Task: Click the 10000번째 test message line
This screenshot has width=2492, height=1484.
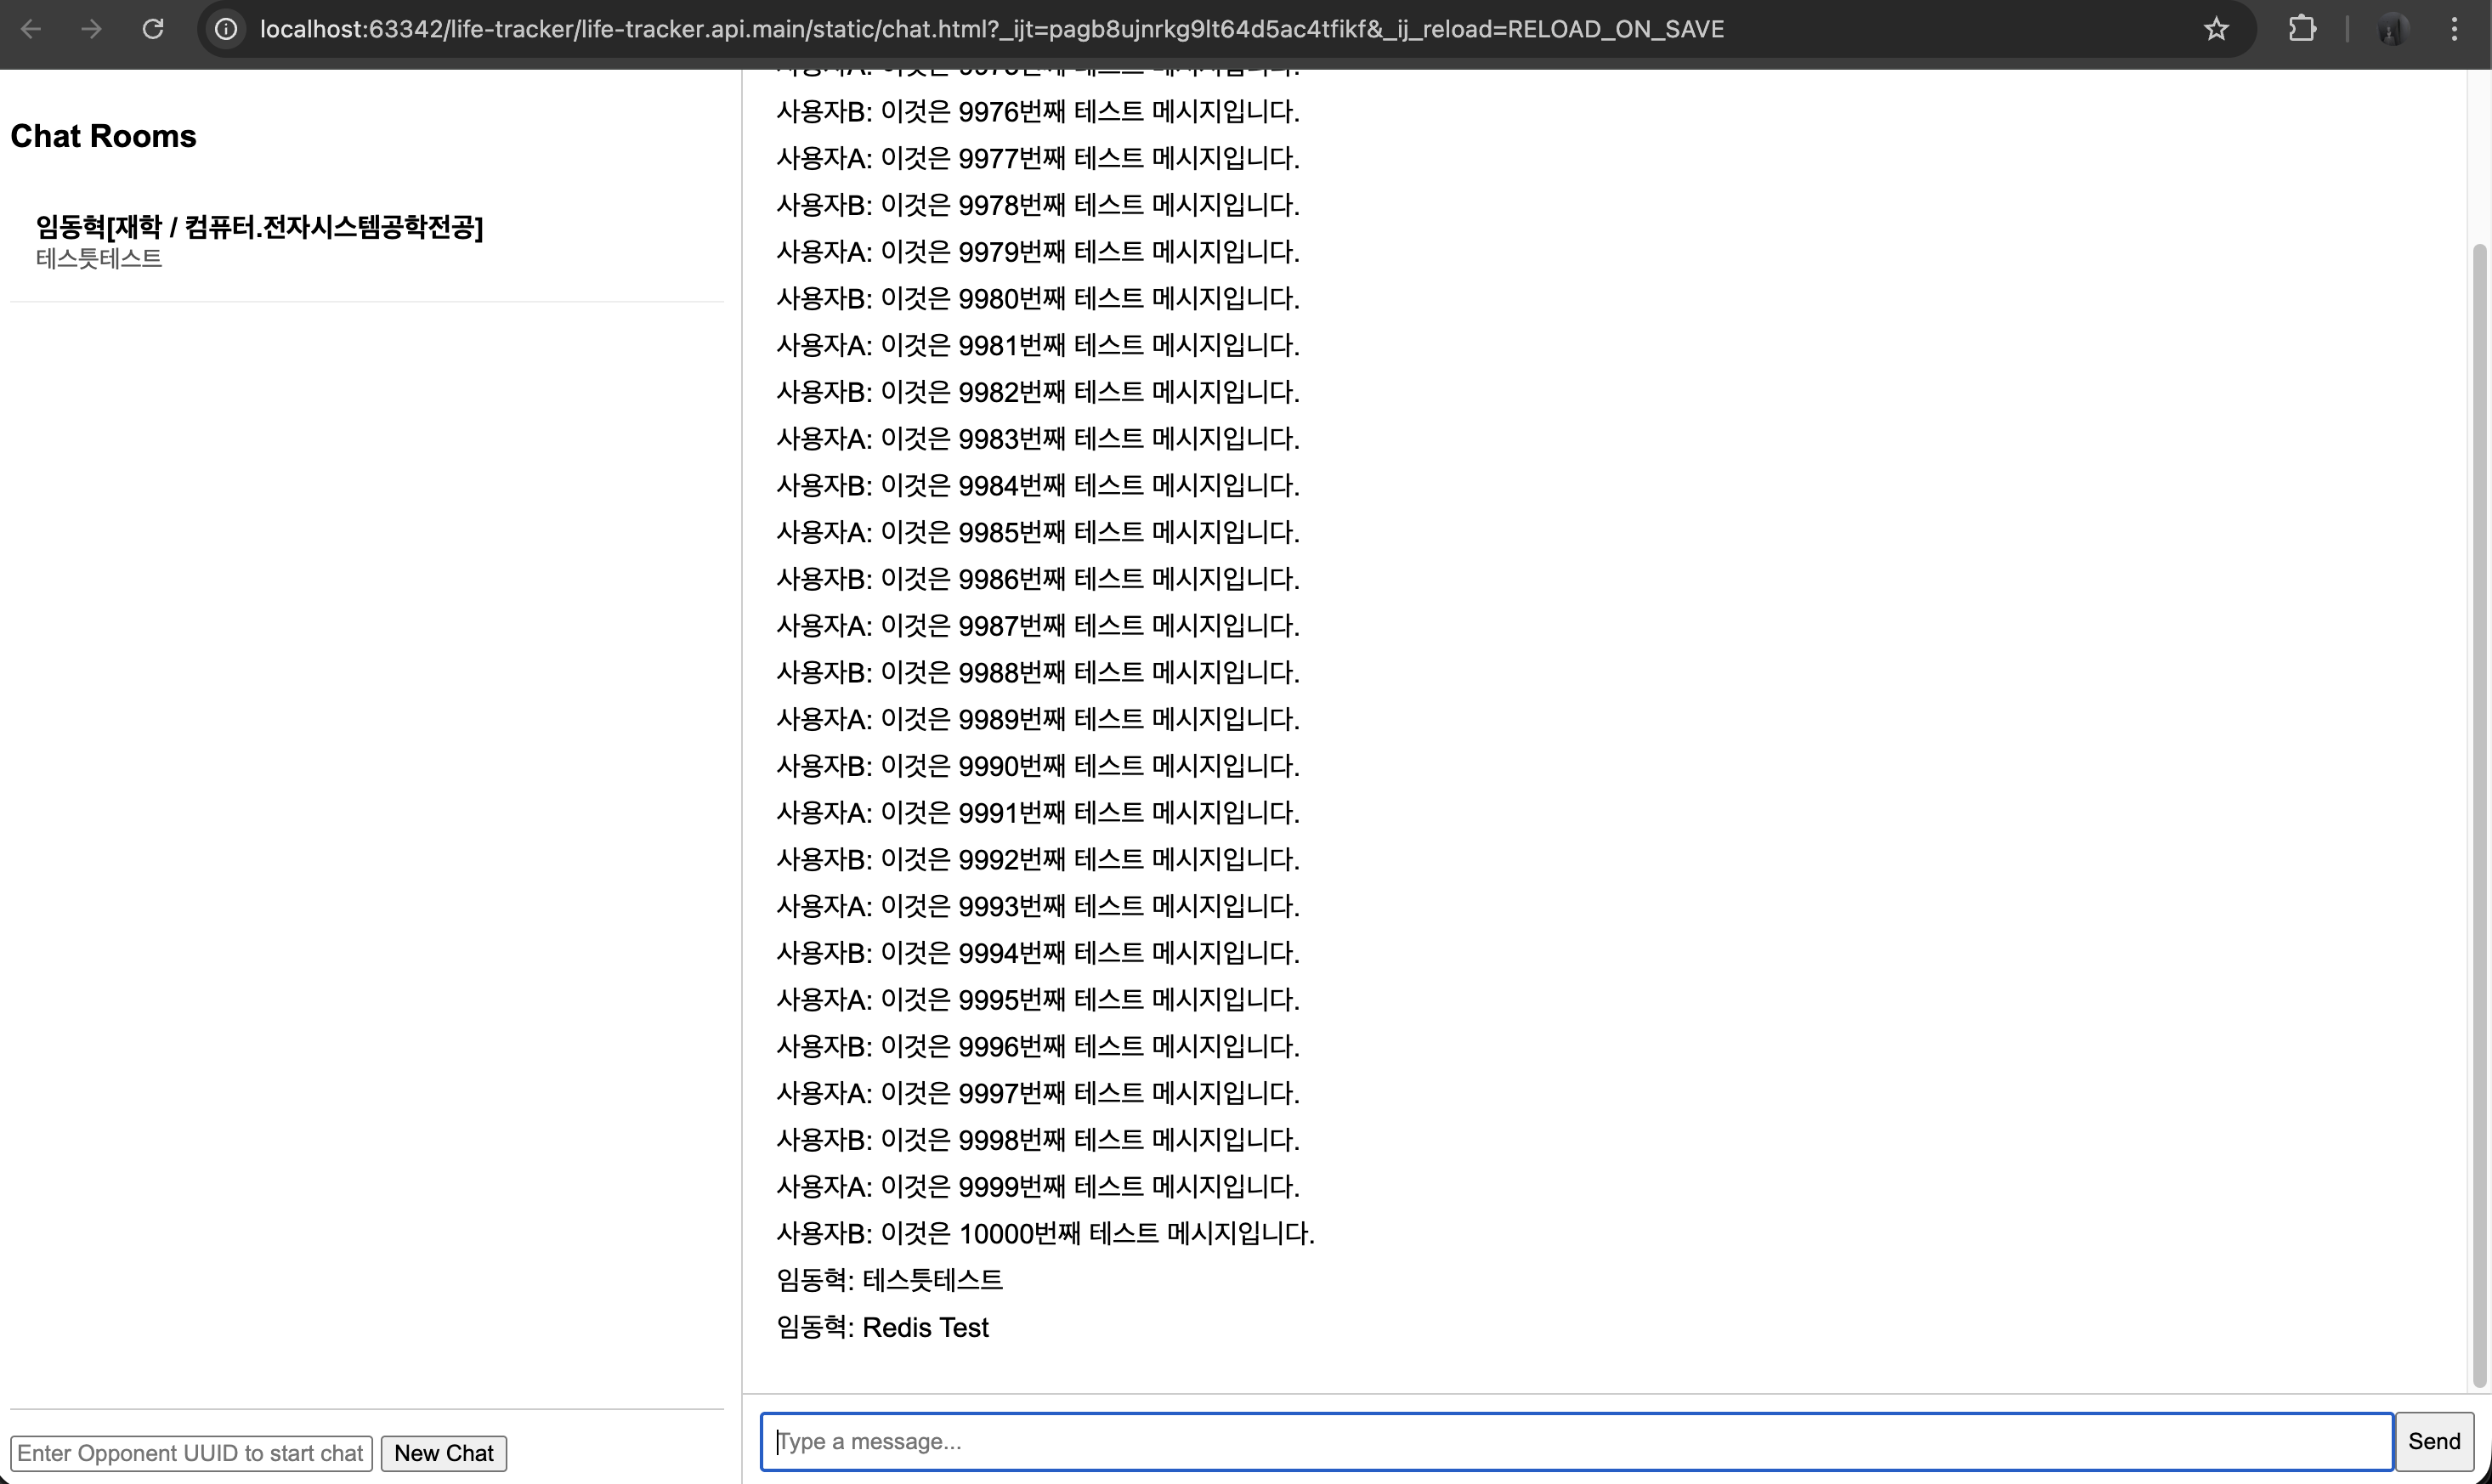Action: (1045, 1233)
